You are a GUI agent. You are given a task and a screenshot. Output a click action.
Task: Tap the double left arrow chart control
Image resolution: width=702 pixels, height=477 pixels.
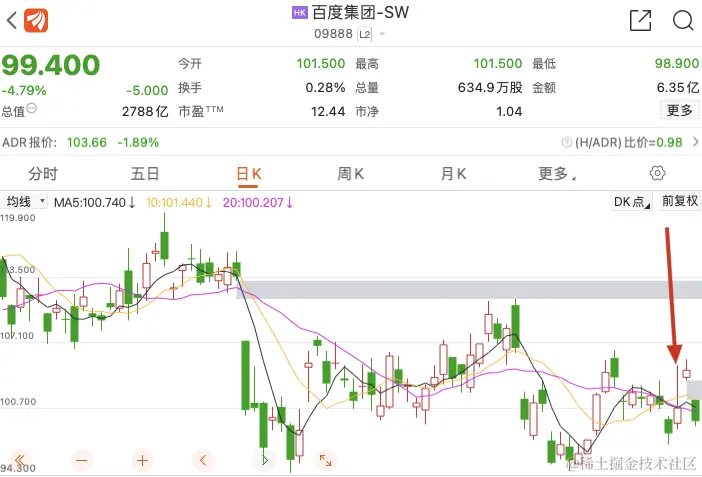20,460
